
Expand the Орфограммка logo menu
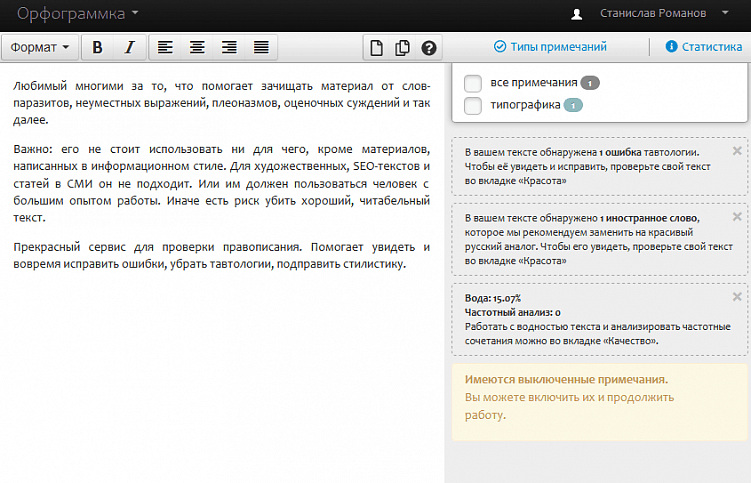[78, 14]
